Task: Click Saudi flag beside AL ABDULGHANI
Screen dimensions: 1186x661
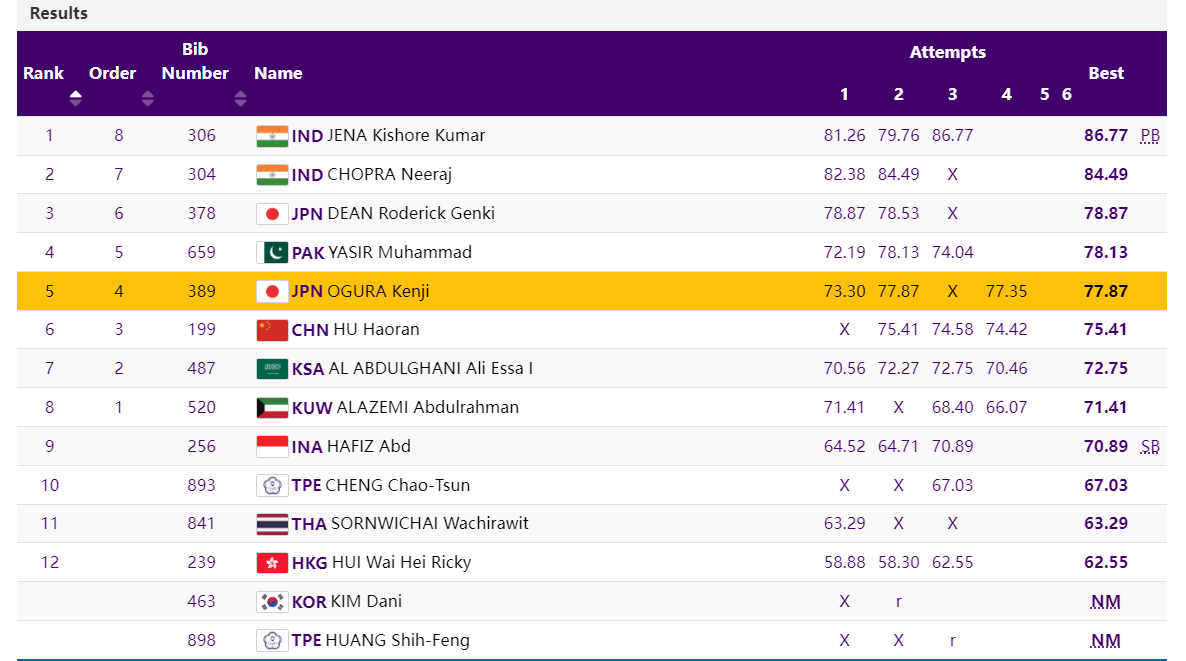Action: point(271,369)
